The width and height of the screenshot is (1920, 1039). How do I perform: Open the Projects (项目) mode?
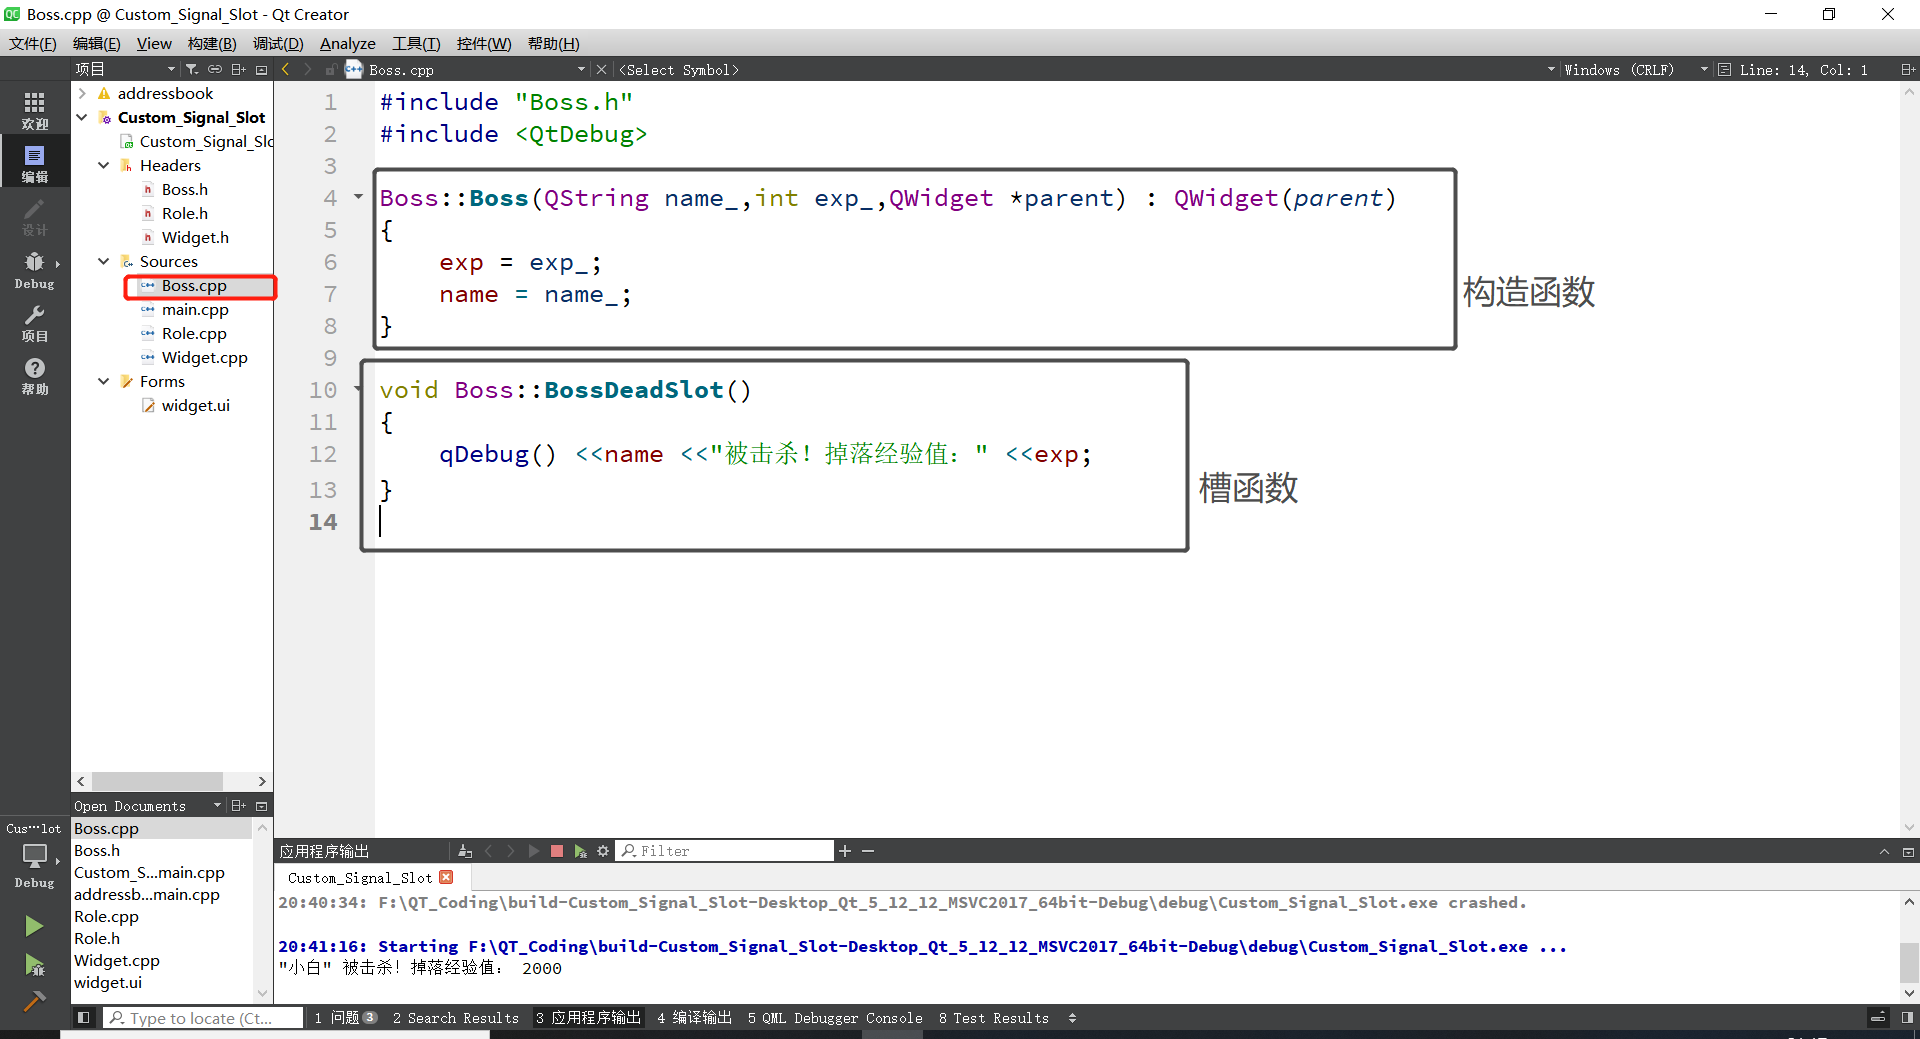click(x=34, y=323)
